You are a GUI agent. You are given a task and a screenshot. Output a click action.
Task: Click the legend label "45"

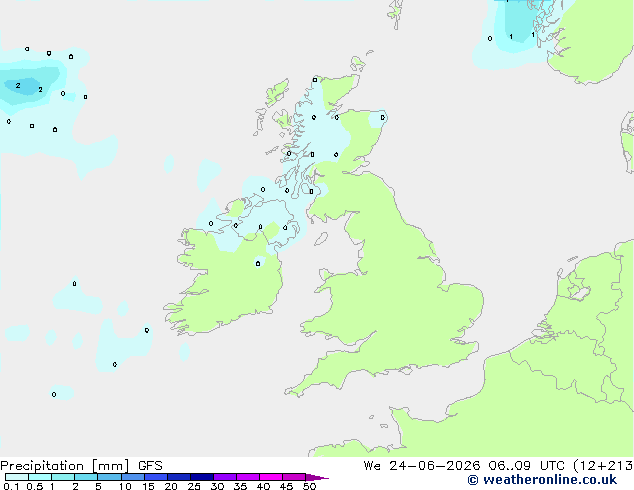click(286, 486)
